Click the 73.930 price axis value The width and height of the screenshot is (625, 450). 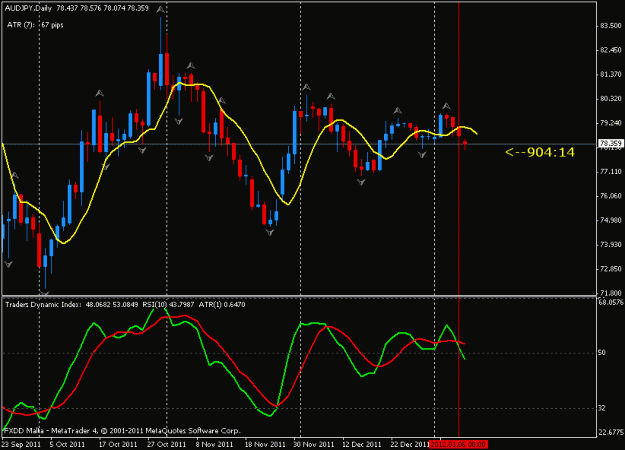coord(610,244)
